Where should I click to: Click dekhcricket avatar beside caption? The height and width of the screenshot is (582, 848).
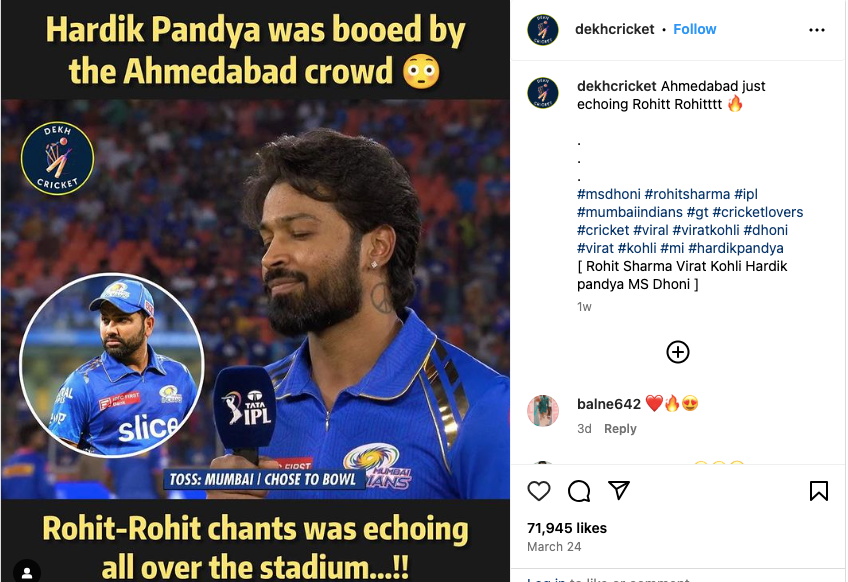click(x=543, y=93)
